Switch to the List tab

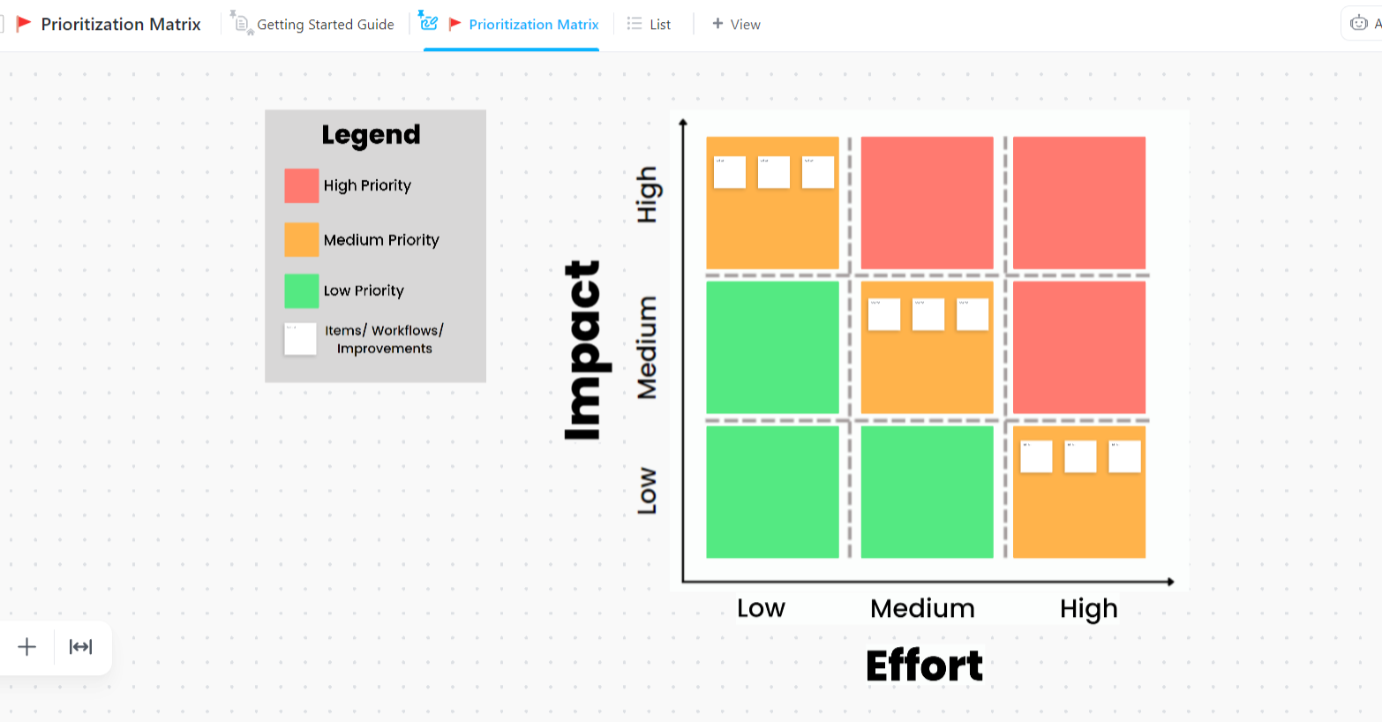coord(648,23)
